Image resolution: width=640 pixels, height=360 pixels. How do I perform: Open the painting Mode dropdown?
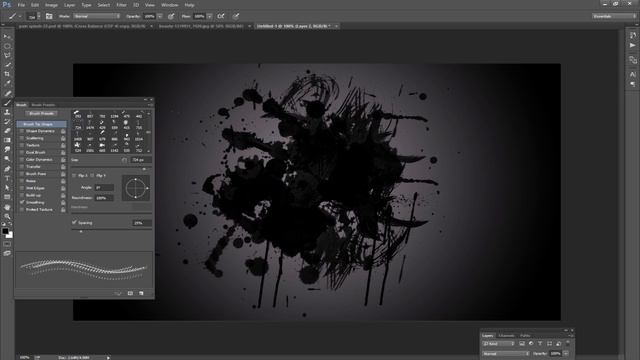tap(97, 16)
